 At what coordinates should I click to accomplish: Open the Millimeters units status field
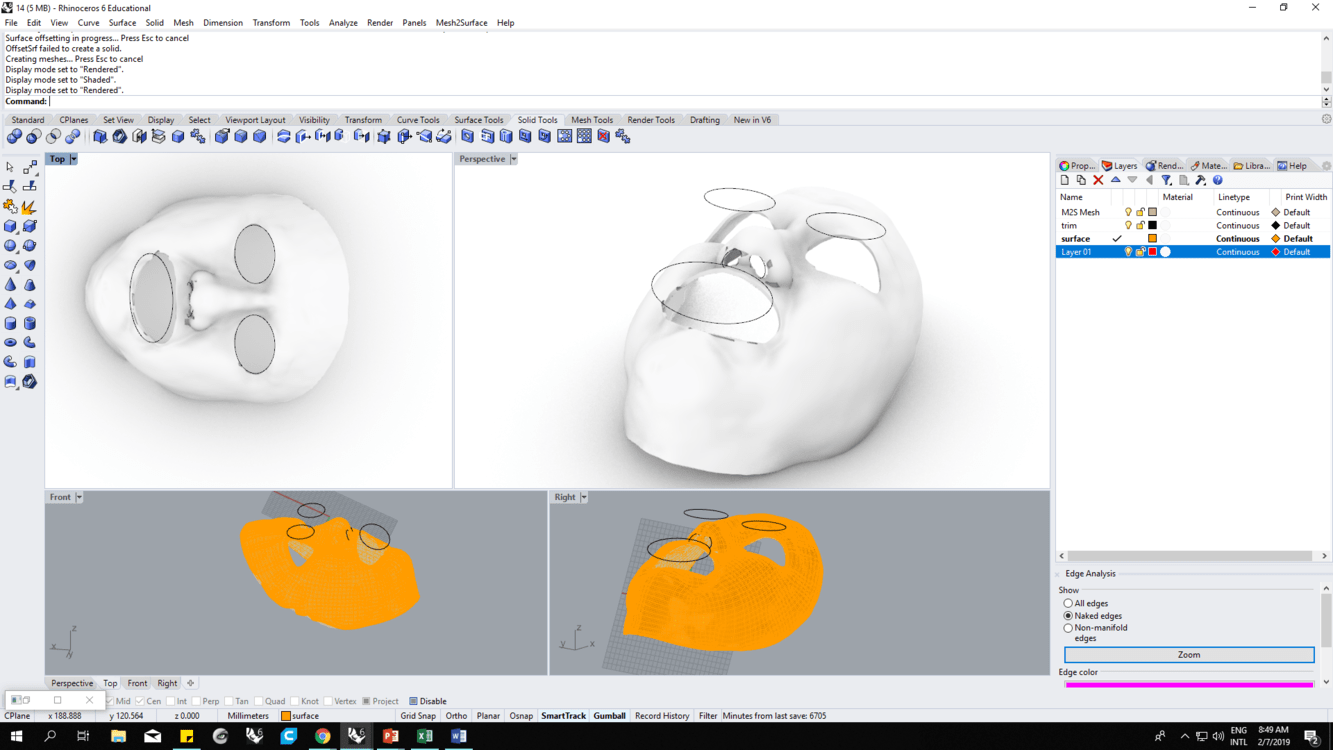tap(248, 716)
